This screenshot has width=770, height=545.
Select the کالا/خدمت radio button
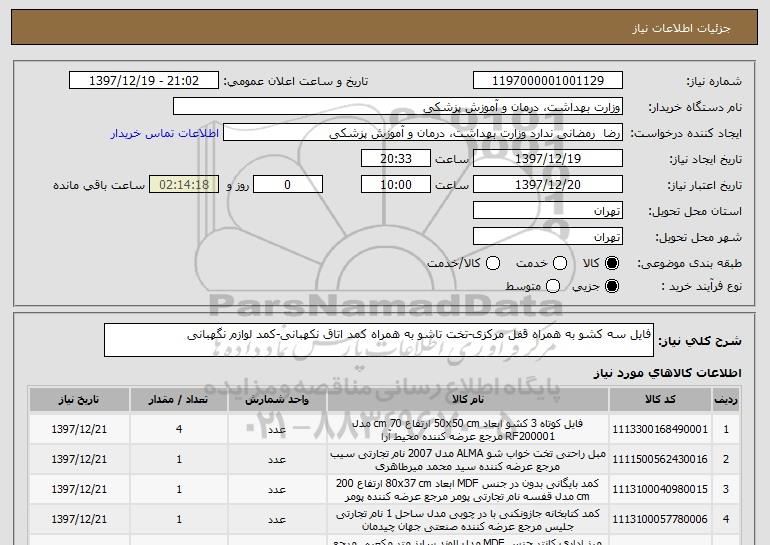point(493,263)
